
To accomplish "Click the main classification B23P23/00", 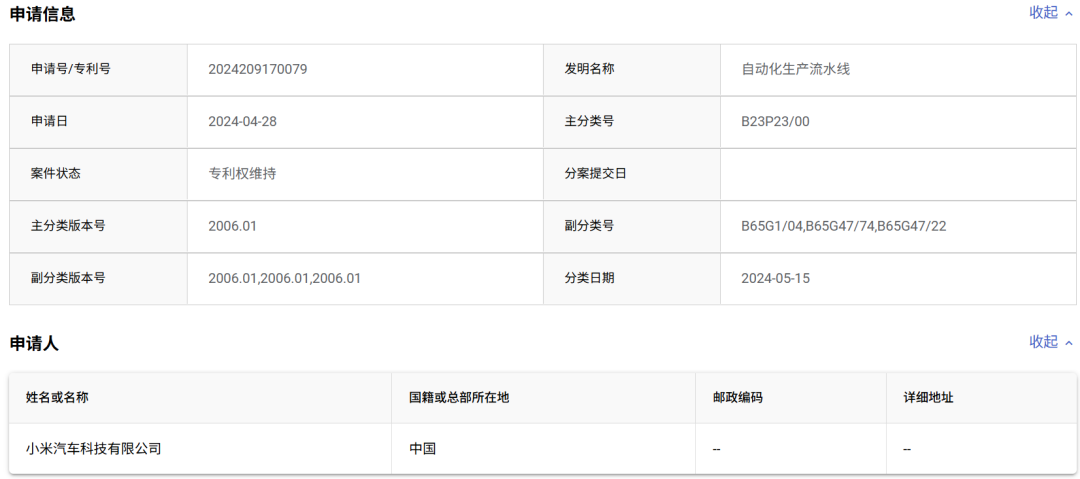I will click(x=775, y=121).
